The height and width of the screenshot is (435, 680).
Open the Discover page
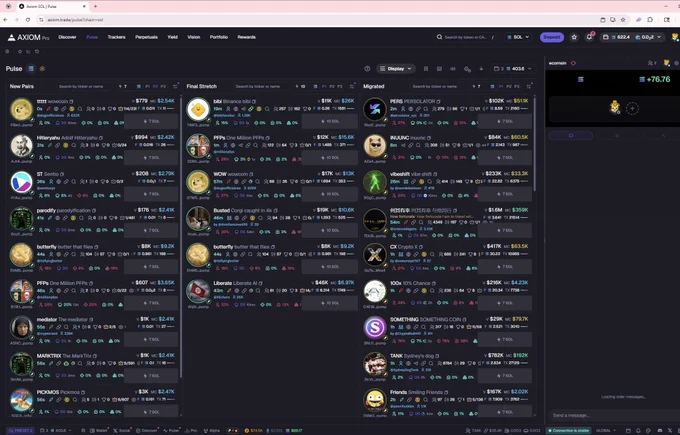[67, 37]
